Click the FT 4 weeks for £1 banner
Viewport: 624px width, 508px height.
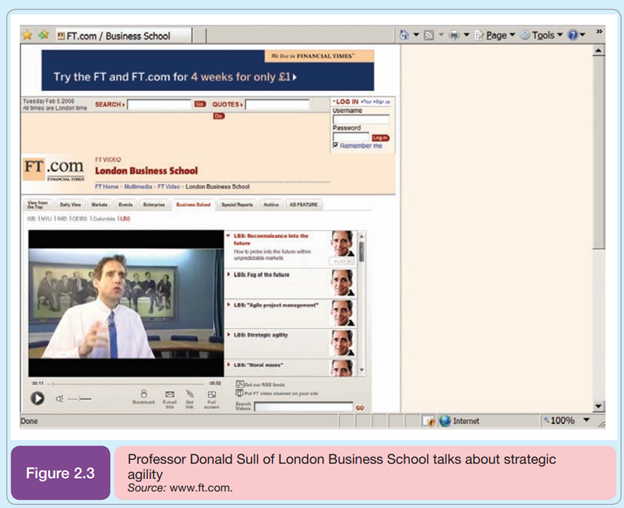point(208,70)
